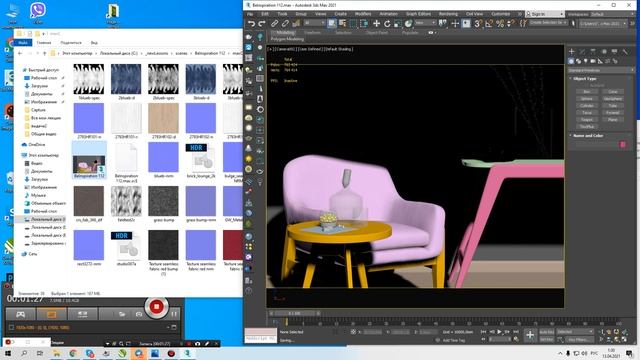
Task: Choose the Select and Move tool
Action: 376,24
